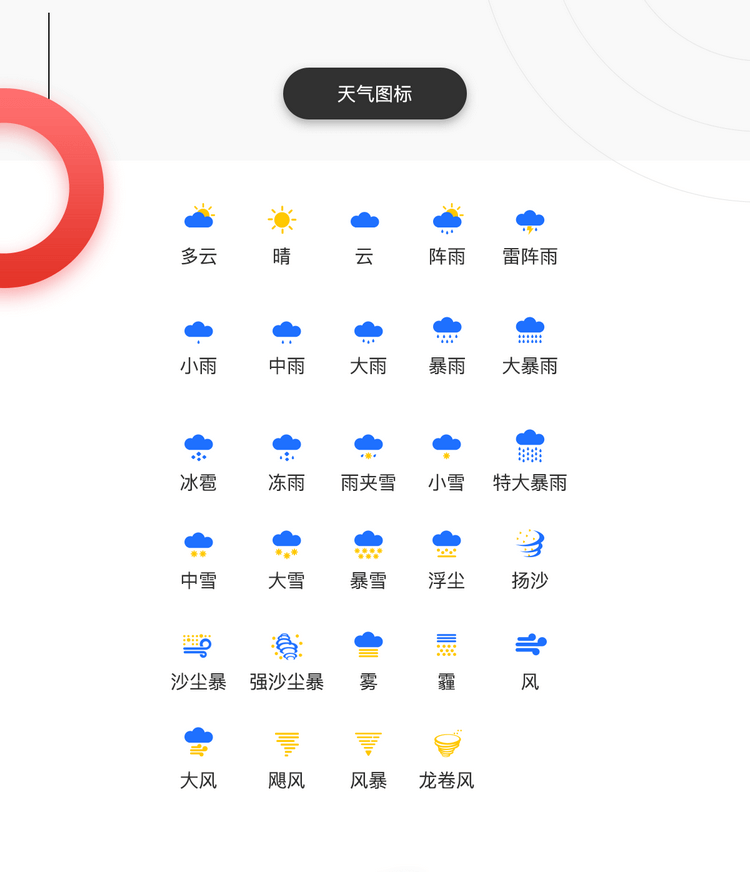Image resolution: width=750 pixels, height=872 pixels.
Task: Select the 浮尘 floating dust icon
Action: pyautogui.click(x=446, y=544)
